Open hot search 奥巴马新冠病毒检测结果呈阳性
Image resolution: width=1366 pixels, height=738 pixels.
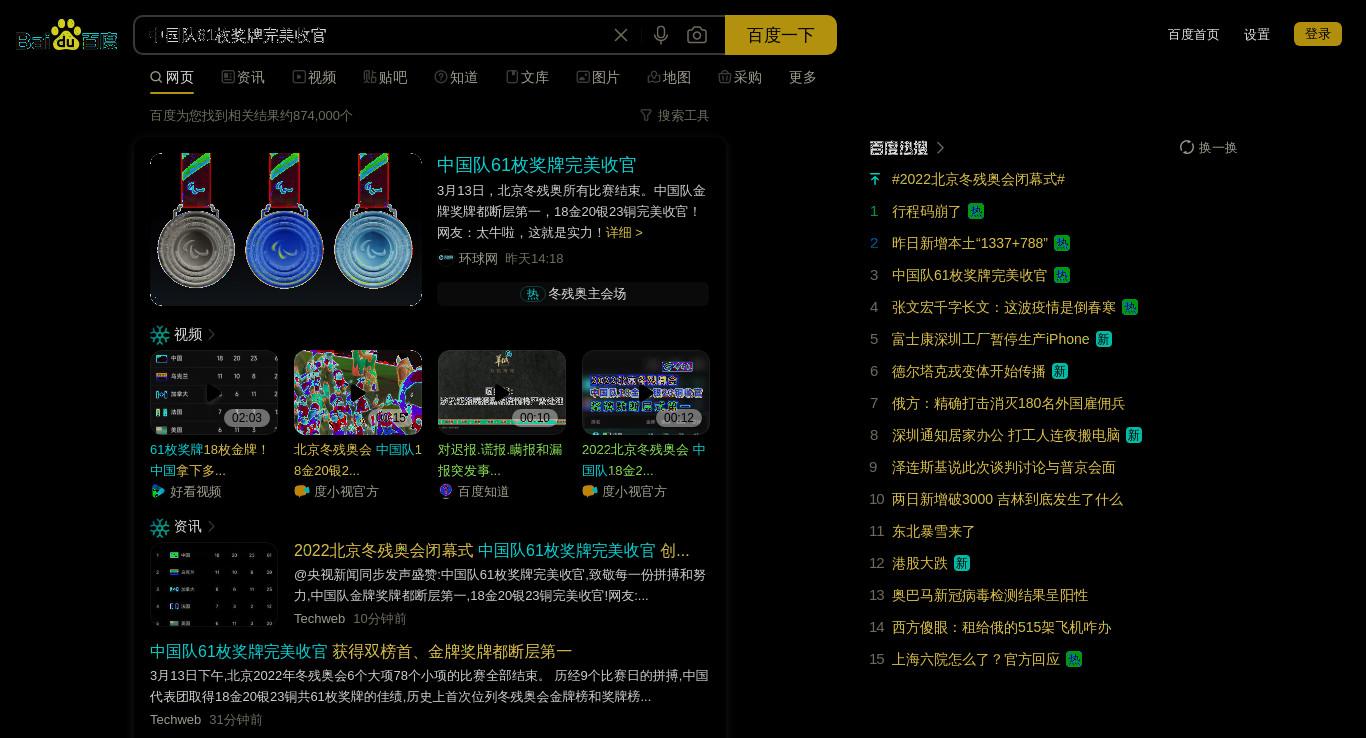click(x=990, y=595)
